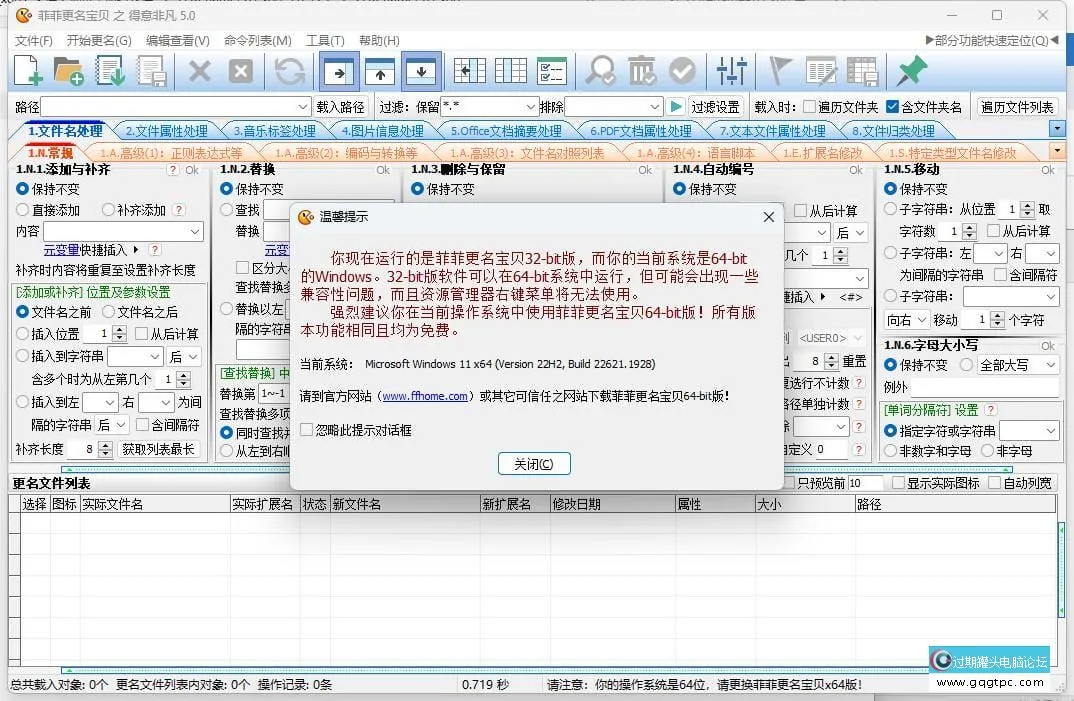Viewport: 1074px width, 701px height.
Task: Click the filter funnel toolbar icon
Action: pos(779,70)
